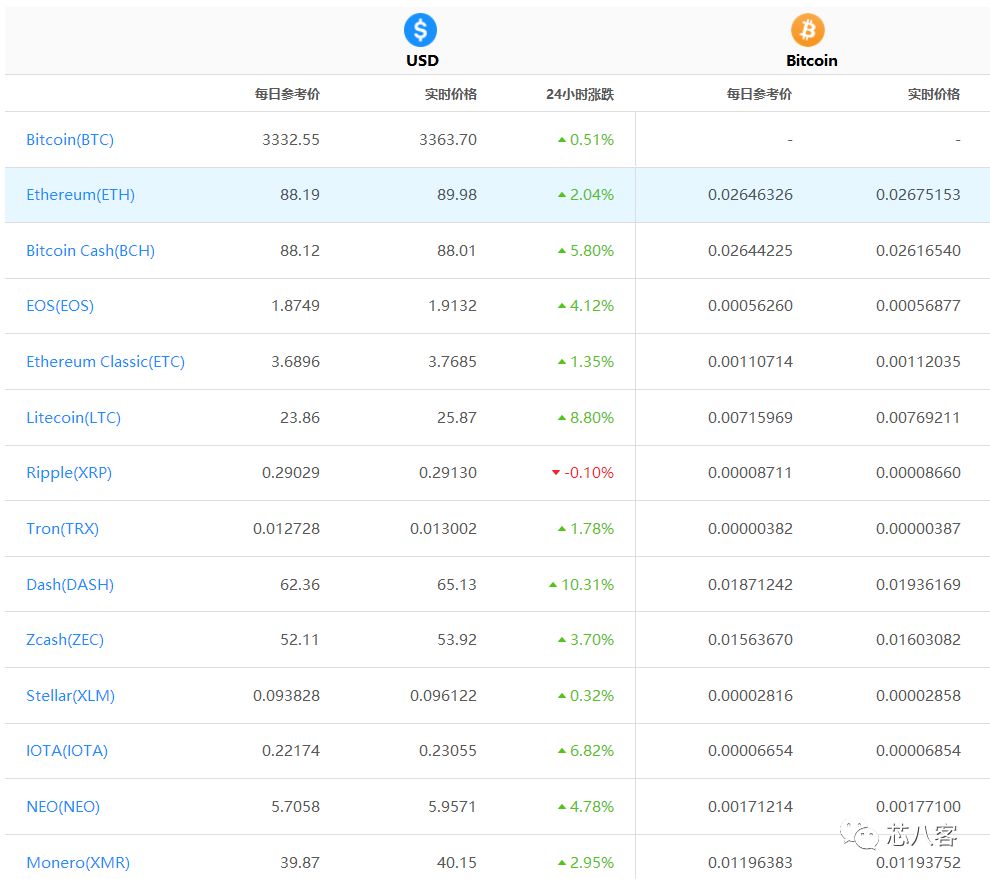Image resolution: width=990 pixels, height=879 pixels.
Task: Click Litecoin BTC value 0.00769211
Action: pyautogui.click(x=918, y=417)
